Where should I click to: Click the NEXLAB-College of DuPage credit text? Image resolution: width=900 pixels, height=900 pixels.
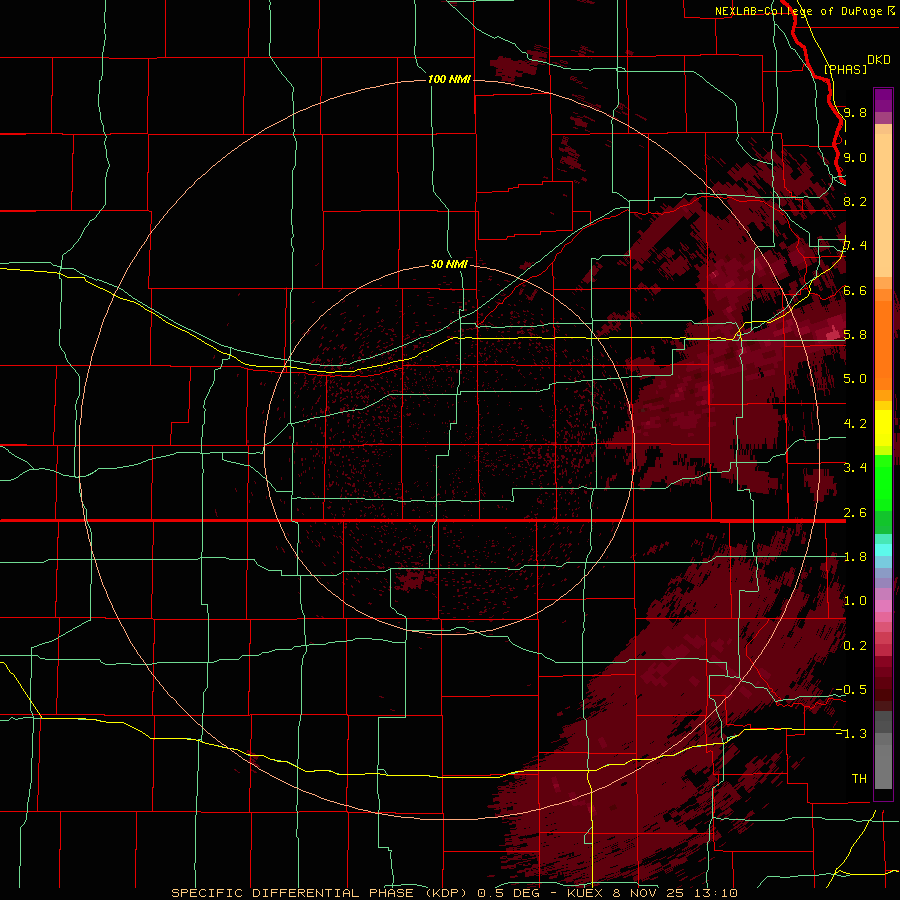[x=798, y=11]
